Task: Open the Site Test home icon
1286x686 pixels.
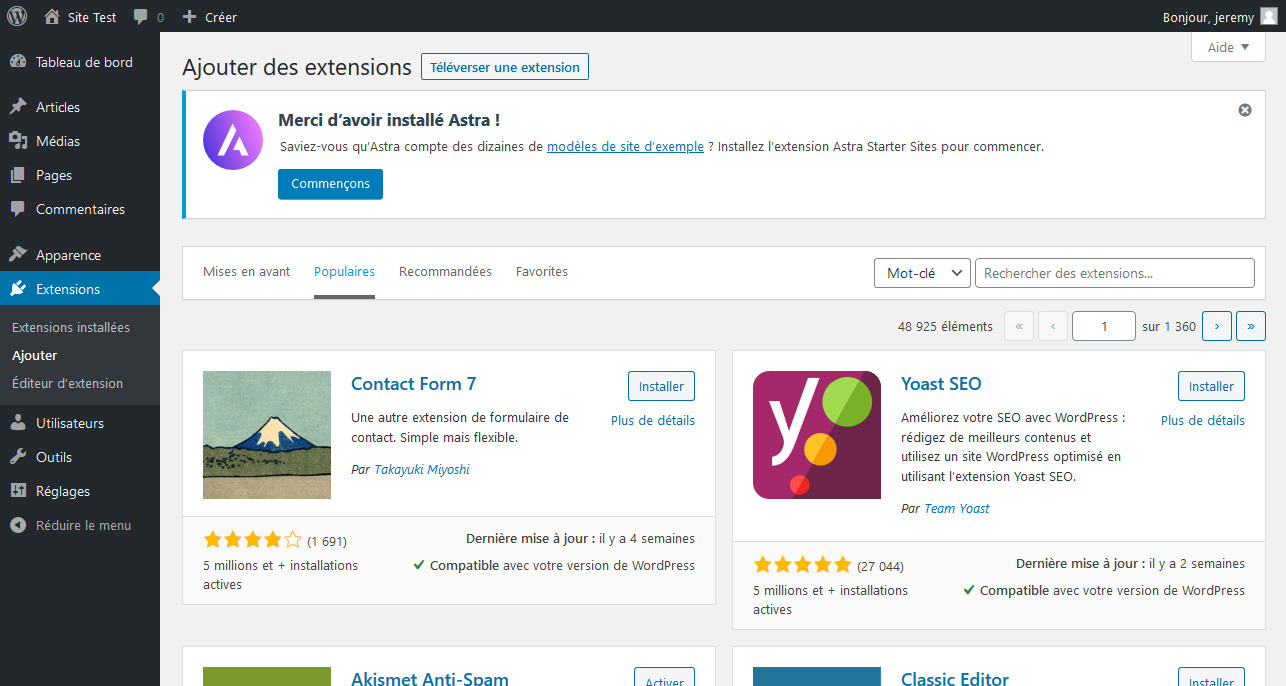Action: tap(53, 17)
